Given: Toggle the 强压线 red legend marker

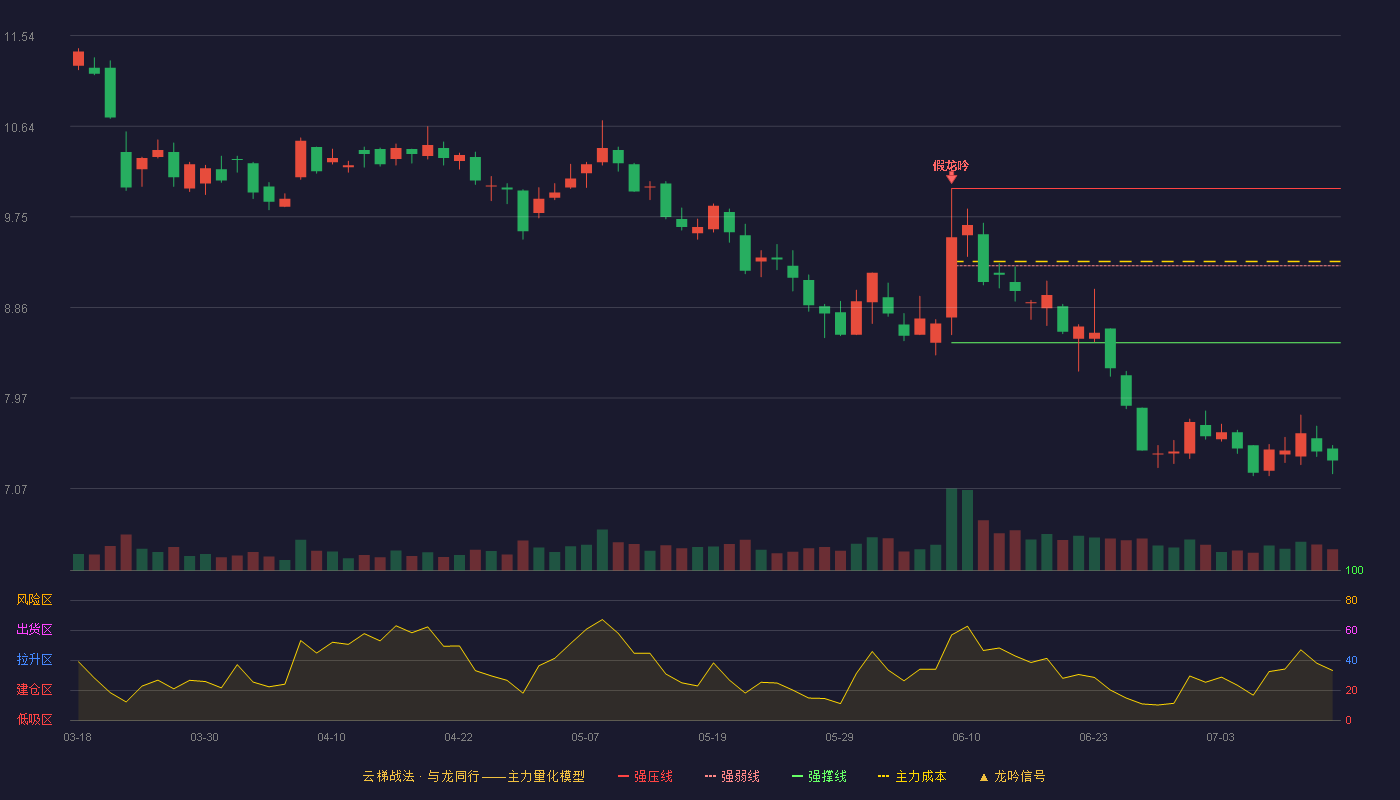Looking at the screenshot, I should click(x=624, y=776).
